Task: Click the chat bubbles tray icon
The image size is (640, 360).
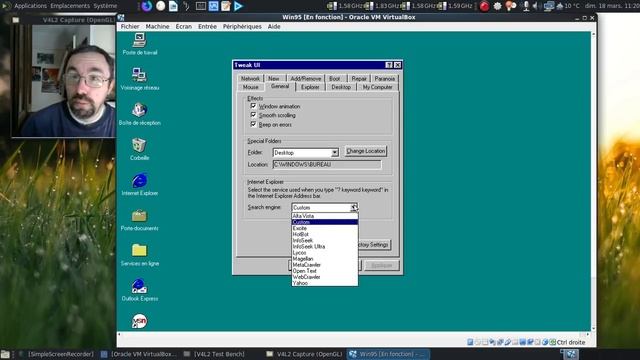Action: point(511,6)
